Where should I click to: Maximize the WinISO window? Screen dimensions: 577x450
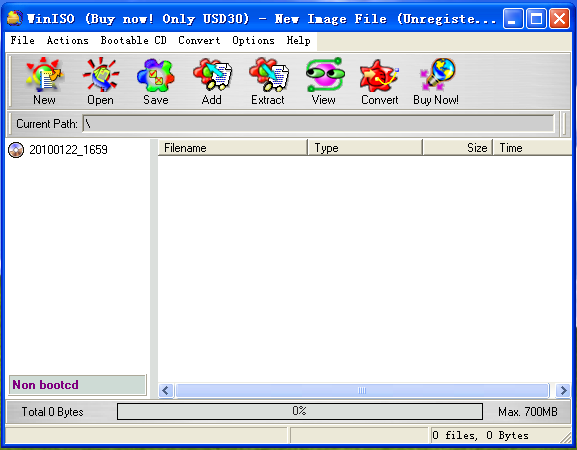click(x=536, y=18)
